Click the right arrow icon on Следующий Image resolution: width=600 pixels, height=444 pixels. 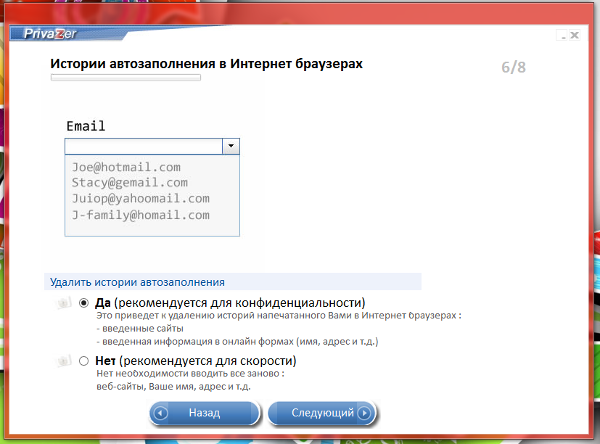pos(364,412)
